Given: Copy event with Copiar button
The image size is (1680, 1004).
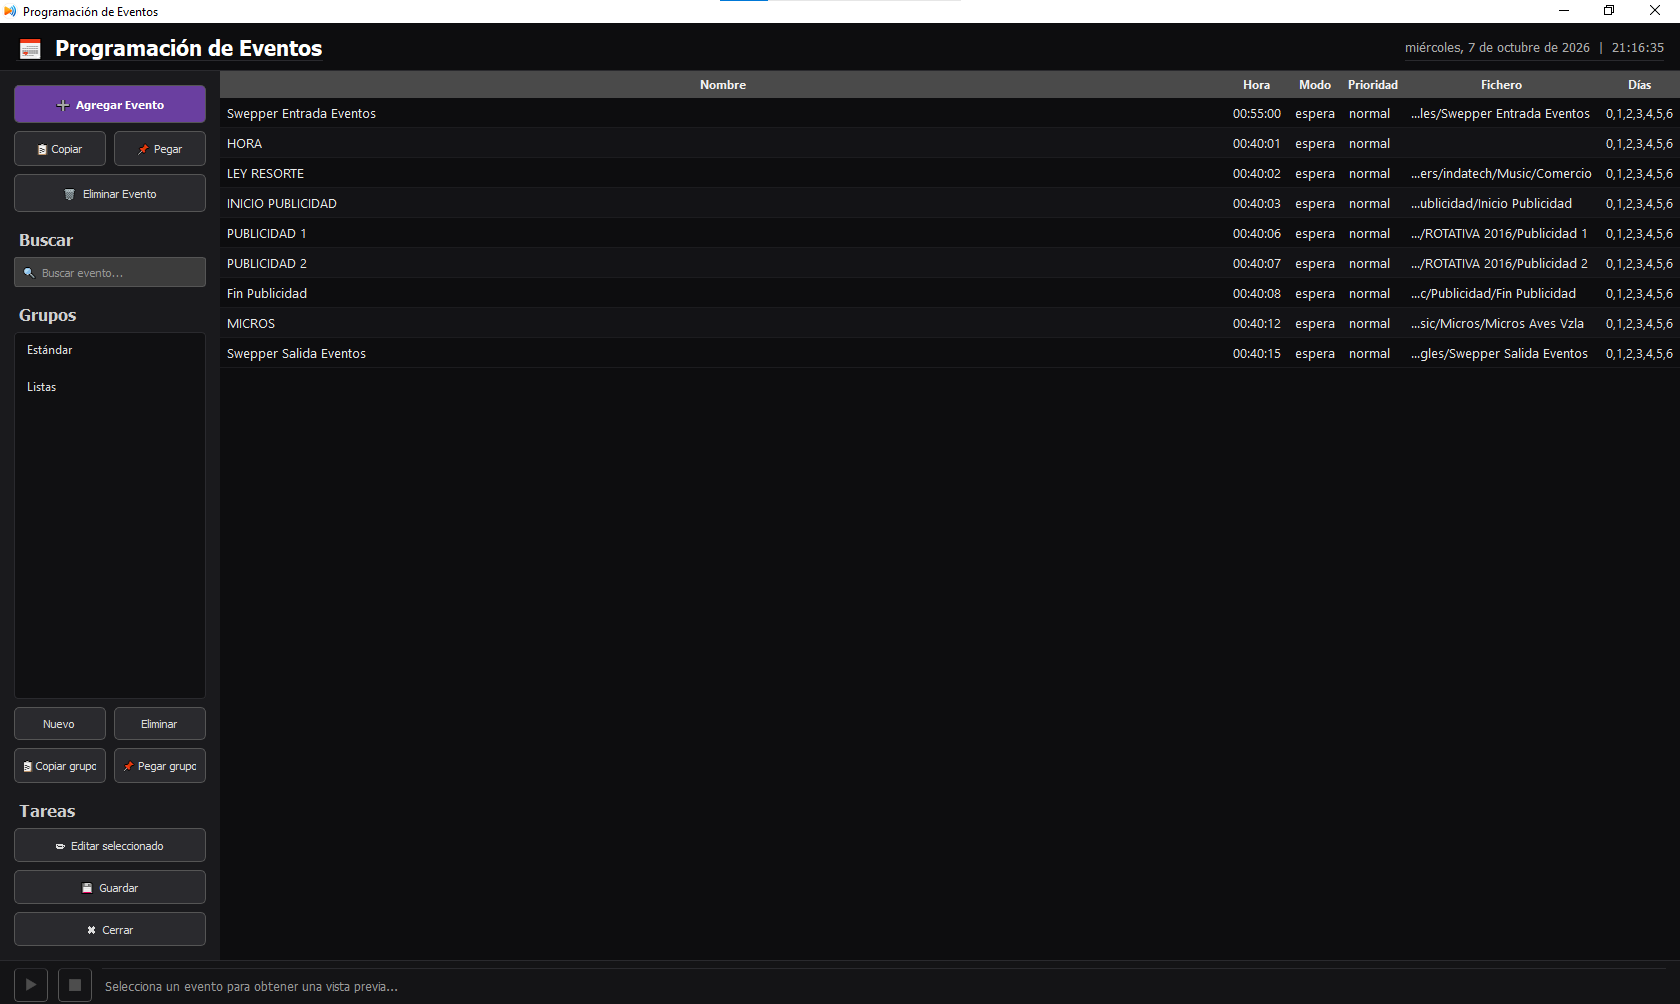Looking at the screenshot, I should [x=60, y=149].
